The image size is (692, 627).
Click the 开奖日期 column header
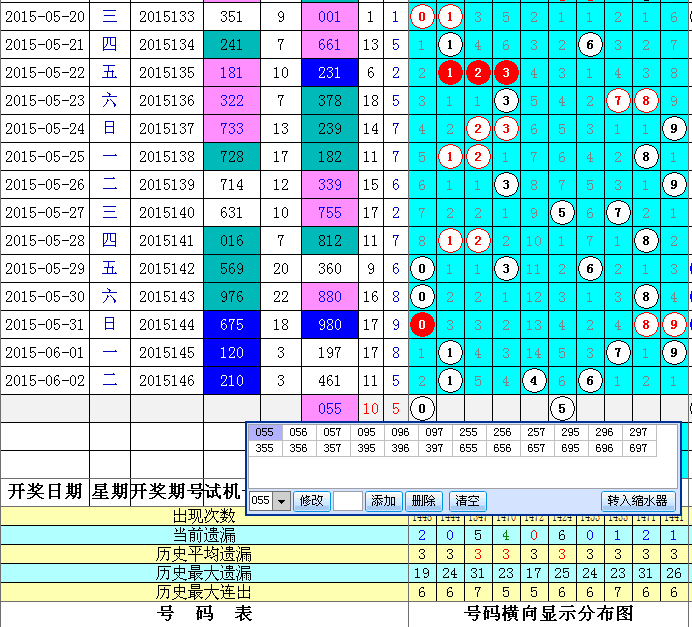point(45,490)
